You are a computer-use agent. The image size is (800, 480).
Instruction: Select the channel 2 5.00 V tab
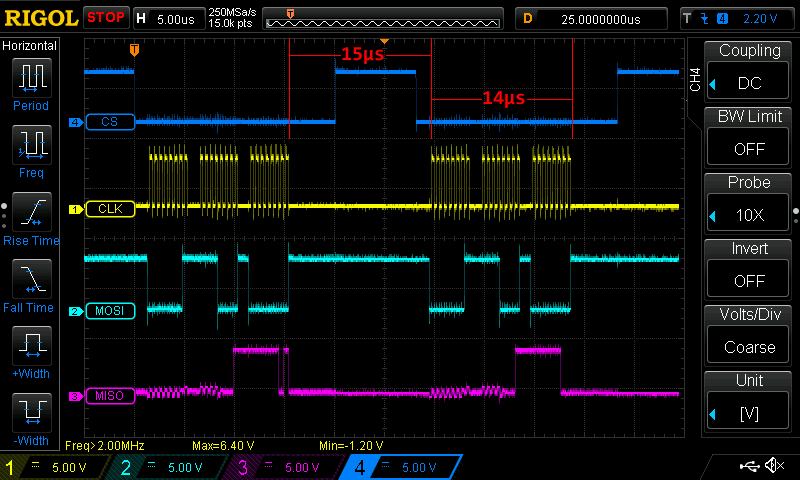(170, 467)
